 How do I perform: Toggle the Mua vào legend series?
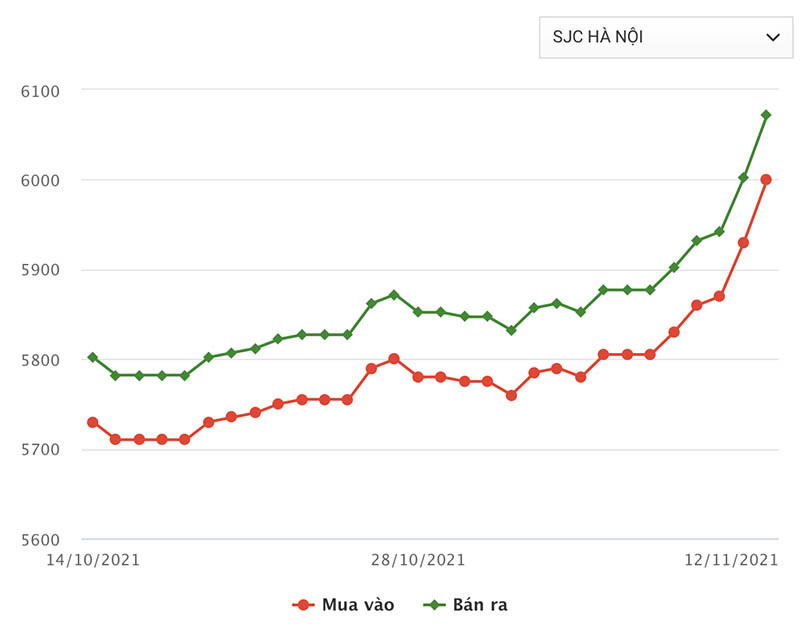(357, 604)
